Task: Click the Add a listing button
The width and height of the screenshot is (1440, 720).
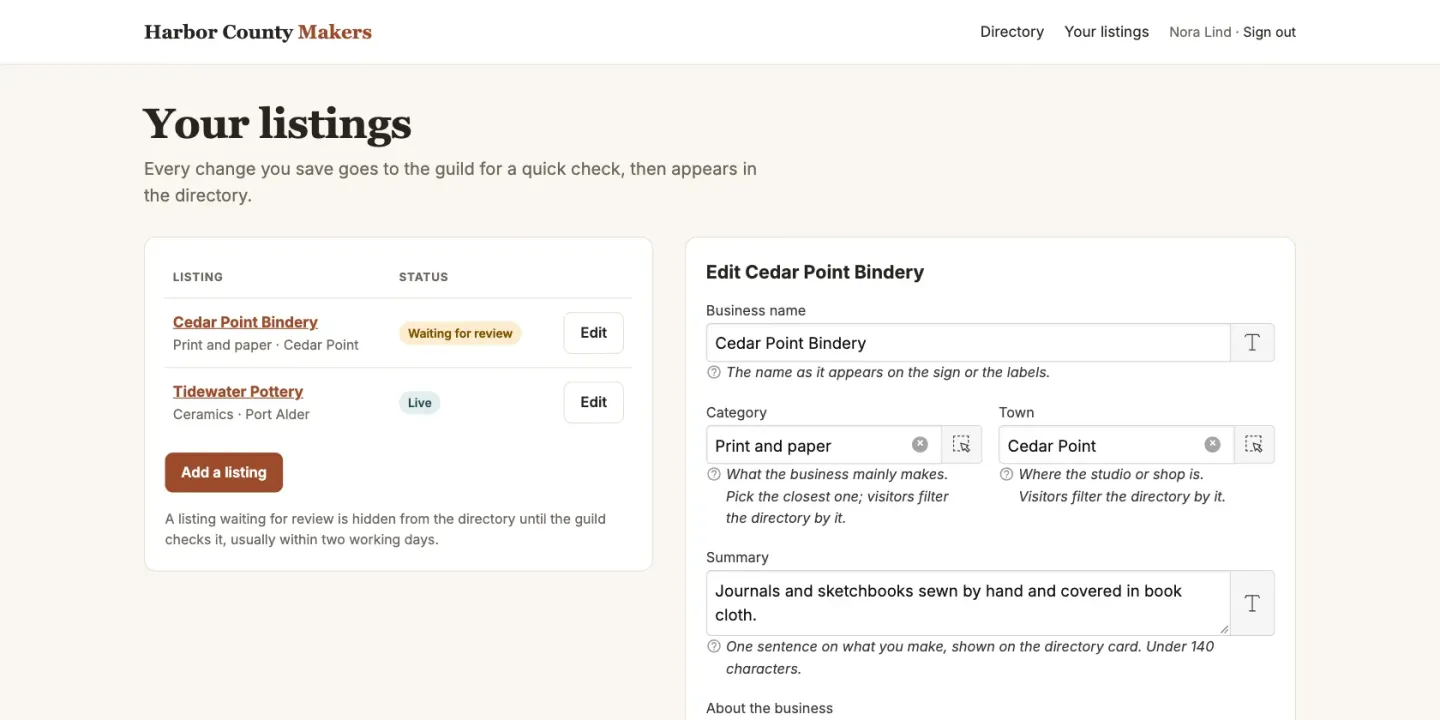Action: 224,472
